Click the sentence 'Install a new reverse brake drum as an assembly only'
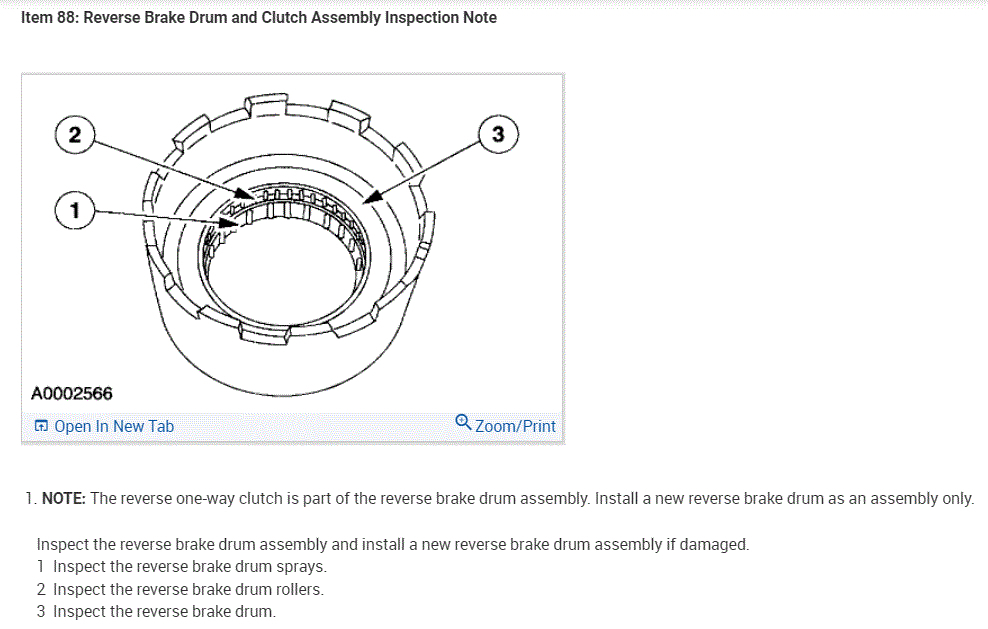The width and height of the screenshot is (988, 629). point(784,498)
